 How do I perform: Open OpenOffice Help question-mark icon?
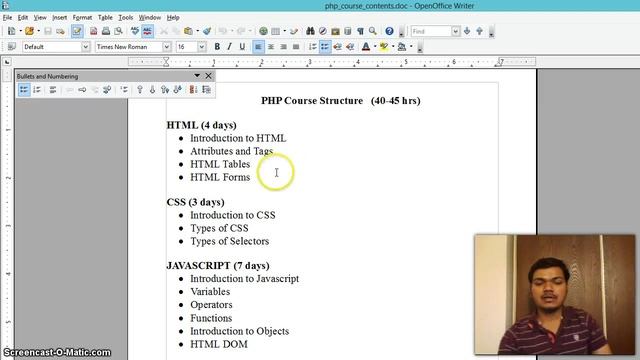pyautogui.click(x=389, y=31)
